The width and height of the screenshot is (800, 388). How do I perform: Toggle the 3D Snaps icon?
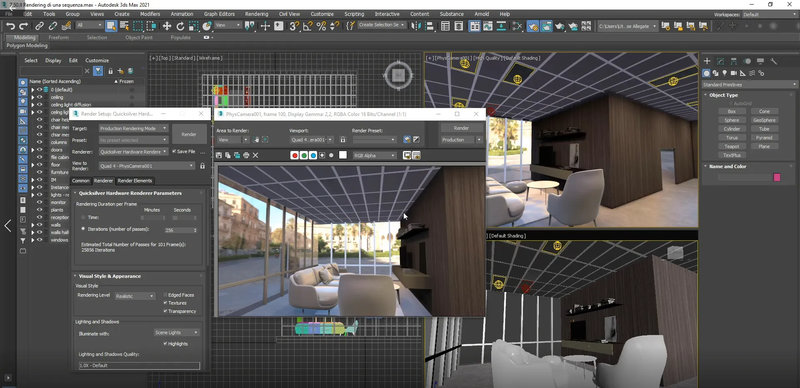(x=294, y=26)
